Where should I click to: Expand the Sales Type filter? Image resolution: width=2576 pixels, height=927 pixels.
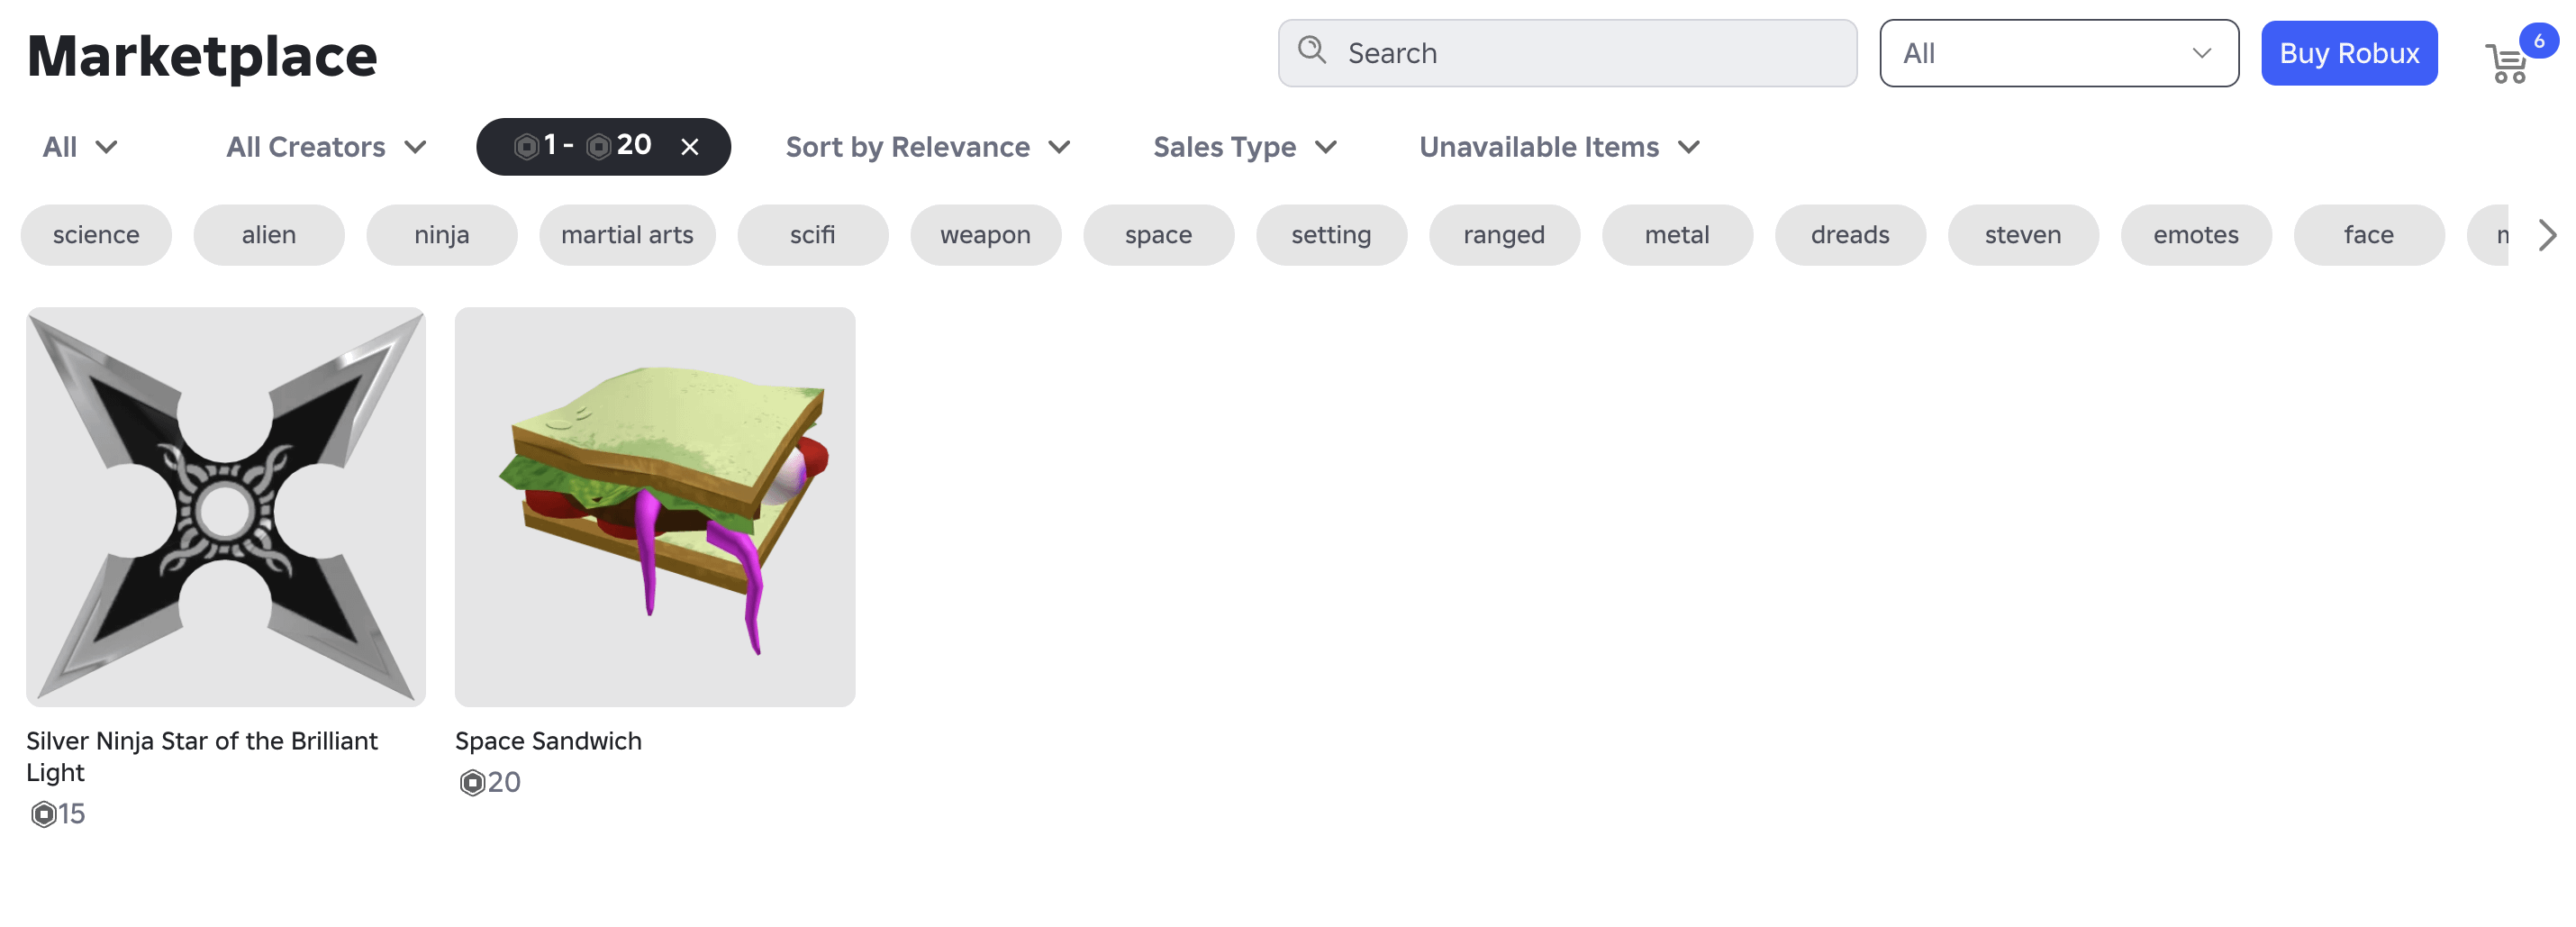(1244, 147)
